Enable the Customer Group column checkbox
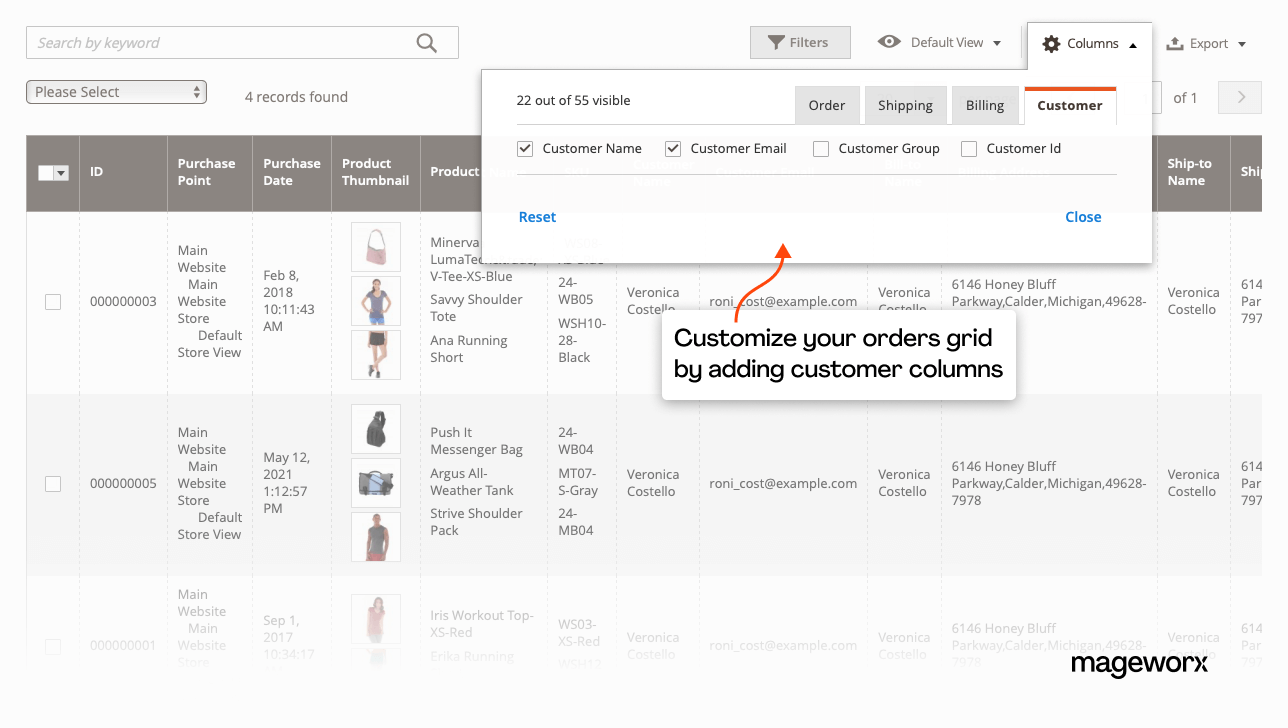1288x728 pixels. [x=821, y=149]
